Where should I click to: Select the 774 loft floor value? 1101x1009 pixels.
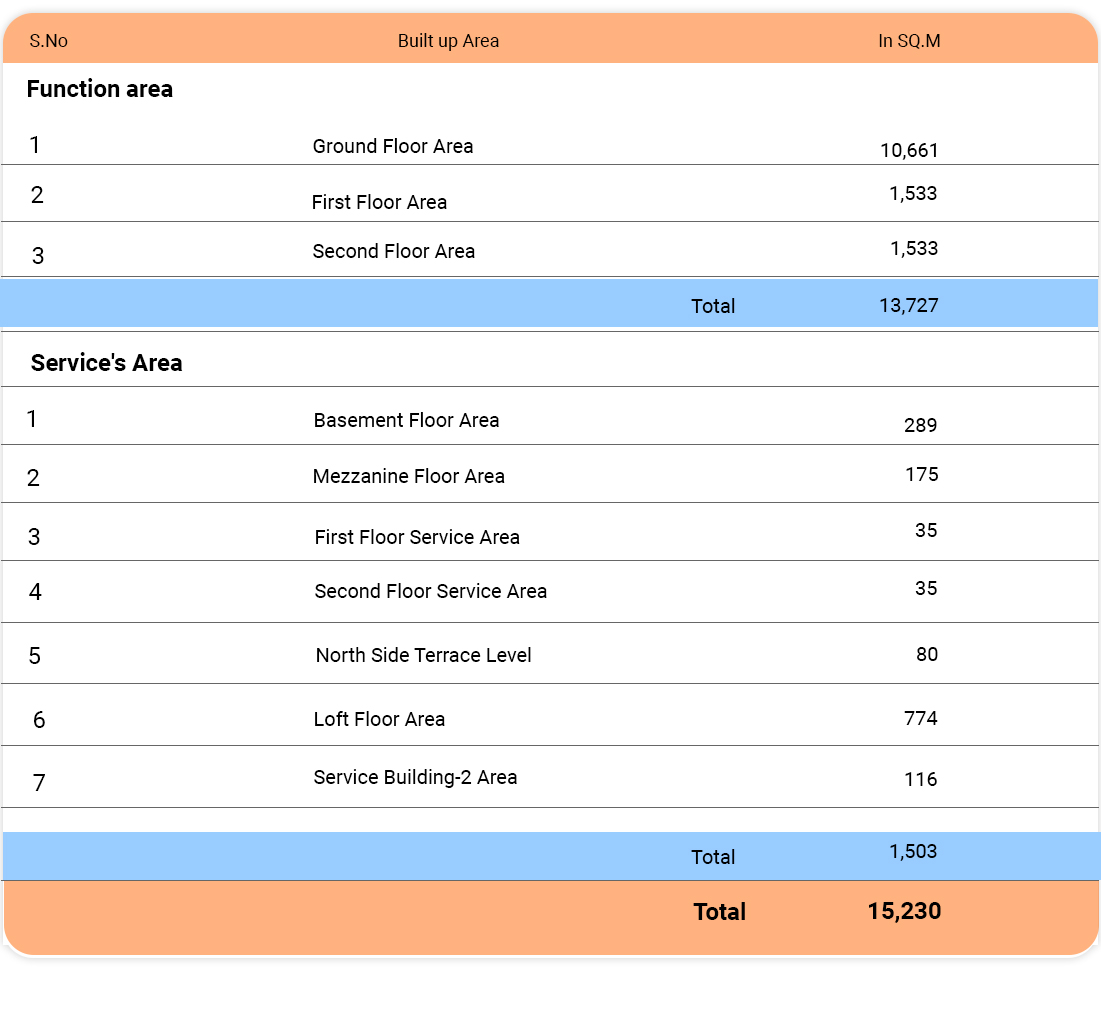pyautogui.click(x=920, y=718)
